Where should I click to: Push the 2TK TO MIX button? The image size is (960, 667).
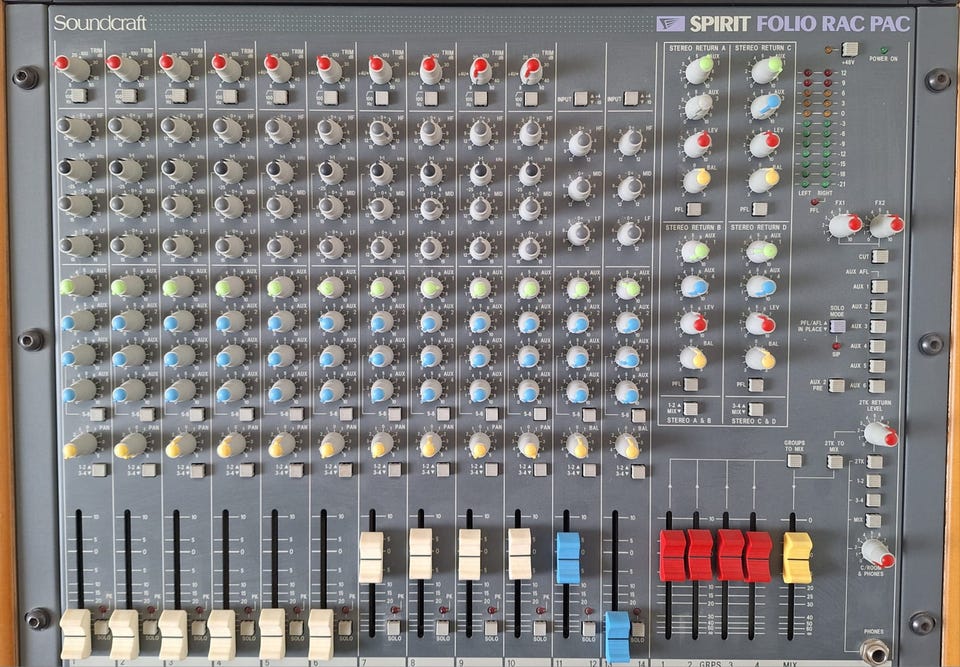coord(834,461)
